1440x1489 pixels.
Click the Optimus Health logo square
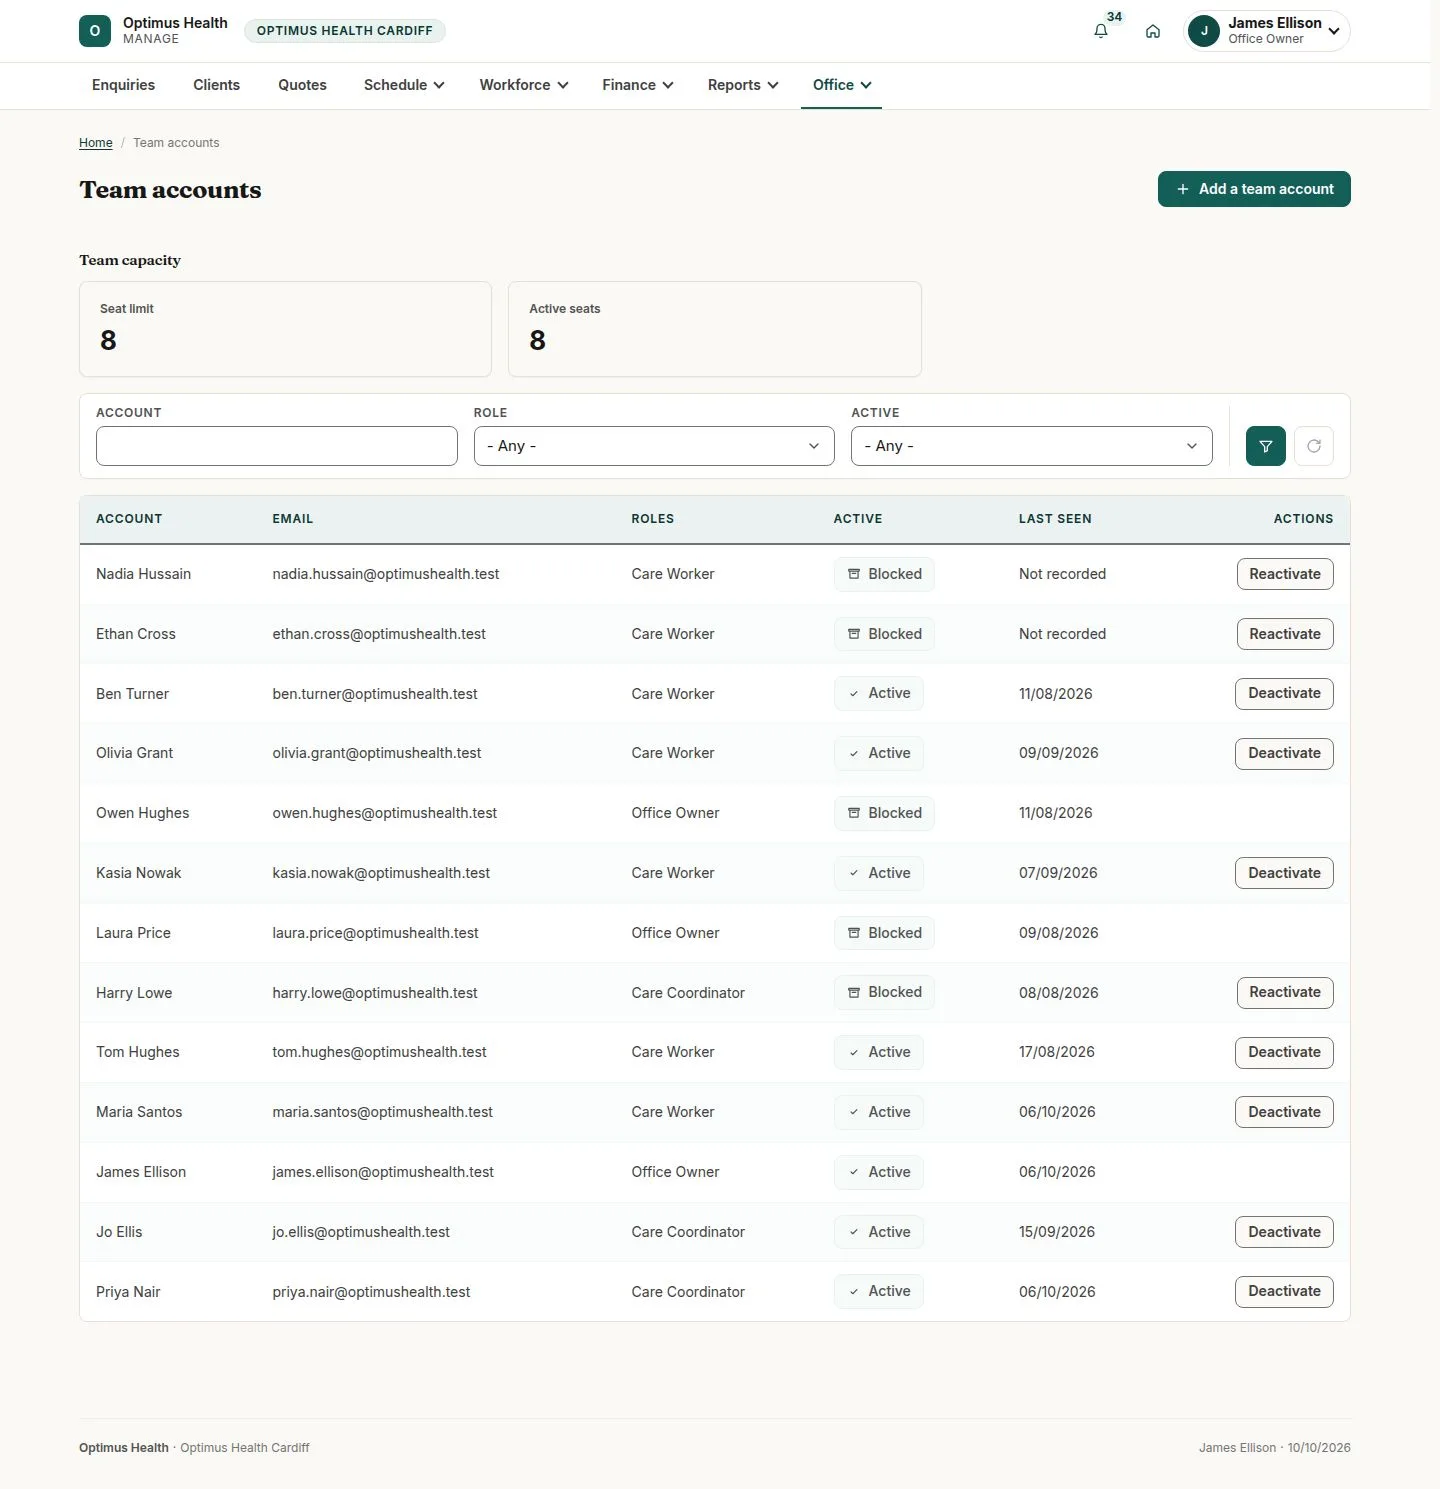pos(95,31)
